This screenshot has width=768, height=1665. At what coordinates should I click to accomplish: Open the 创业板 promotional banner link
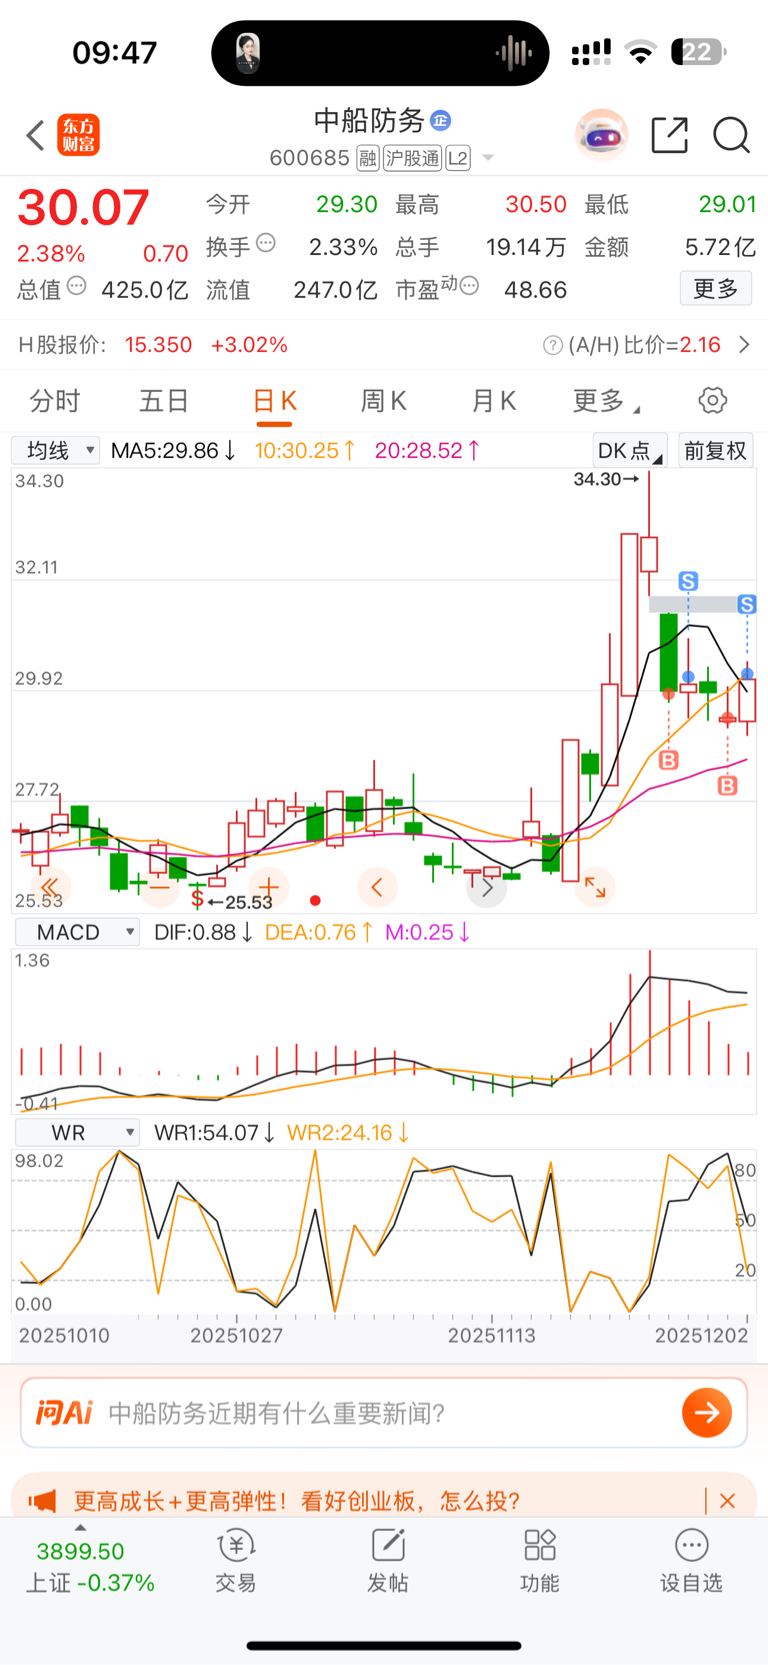pyautogui.click(x=297, y=1501)
